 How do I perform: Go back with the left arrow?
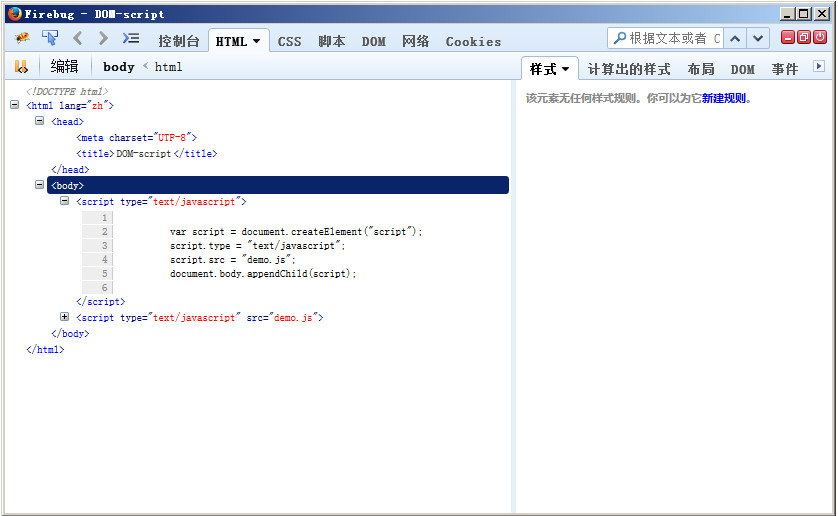click(77, 39)
